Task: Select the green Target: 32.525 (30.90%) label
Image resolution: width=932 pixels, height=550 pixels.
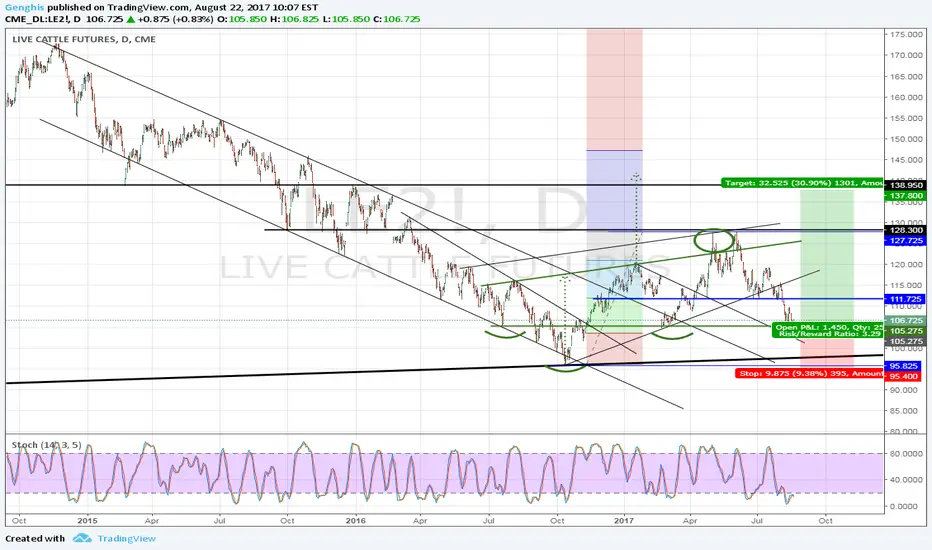Action: point(802,183)
